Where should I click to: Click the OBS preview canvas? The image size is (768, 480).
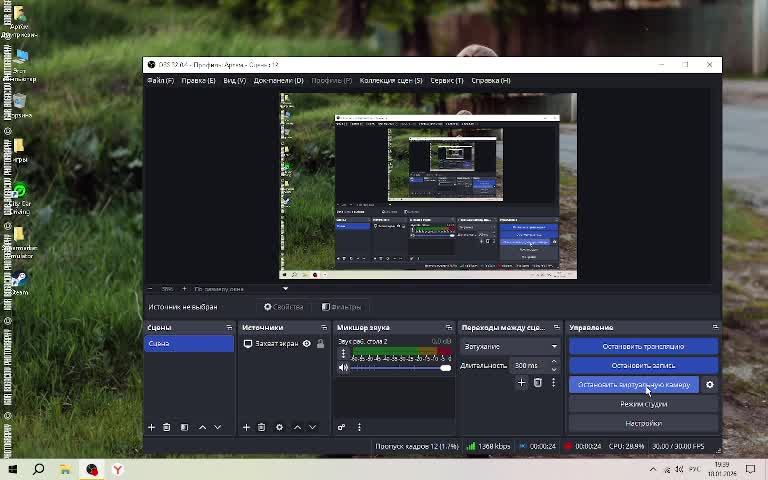point(428,186)
